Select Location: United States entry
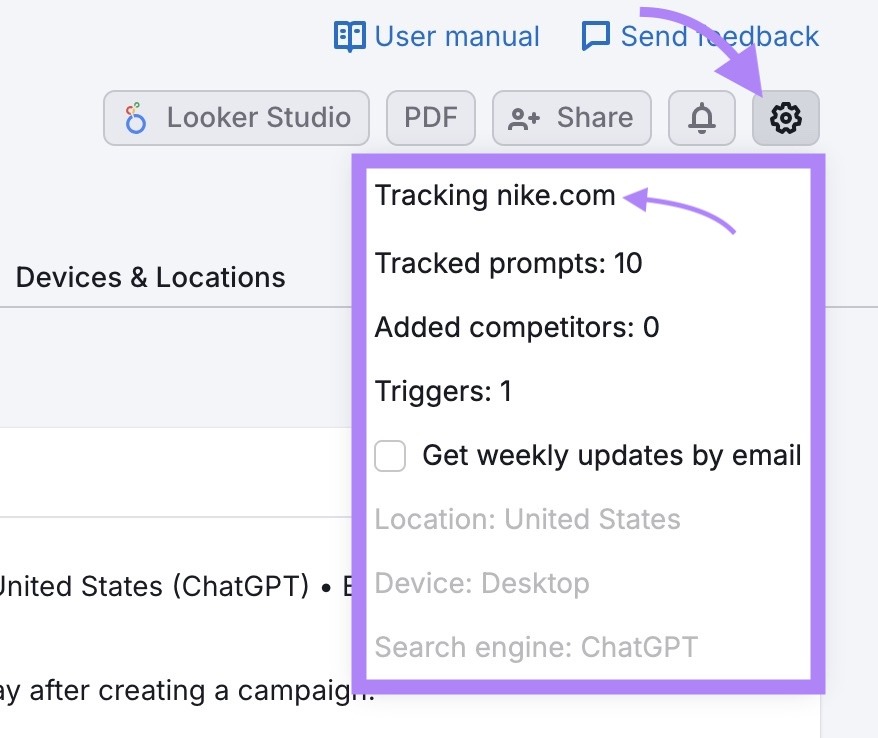This screenshot has width=878, height=738. (527, 519)
